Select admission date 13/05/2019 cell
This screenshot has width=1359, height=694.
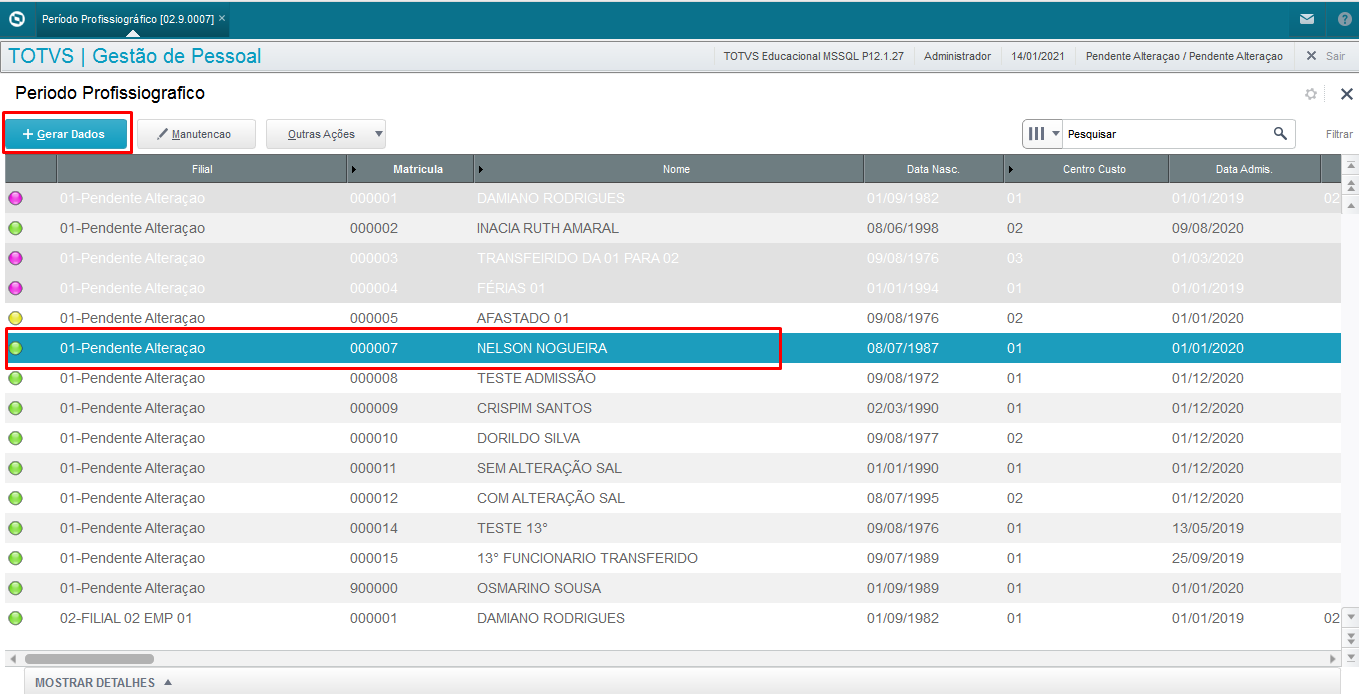click(1208, 528)
